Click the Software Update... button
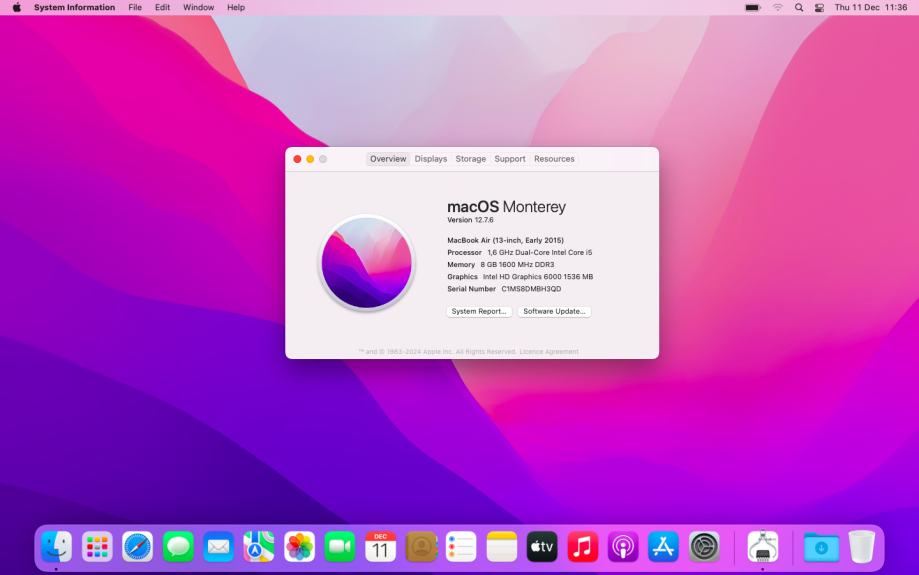This screenshot has height=575, width=919. pyautogui.click(x=554, y=312)
